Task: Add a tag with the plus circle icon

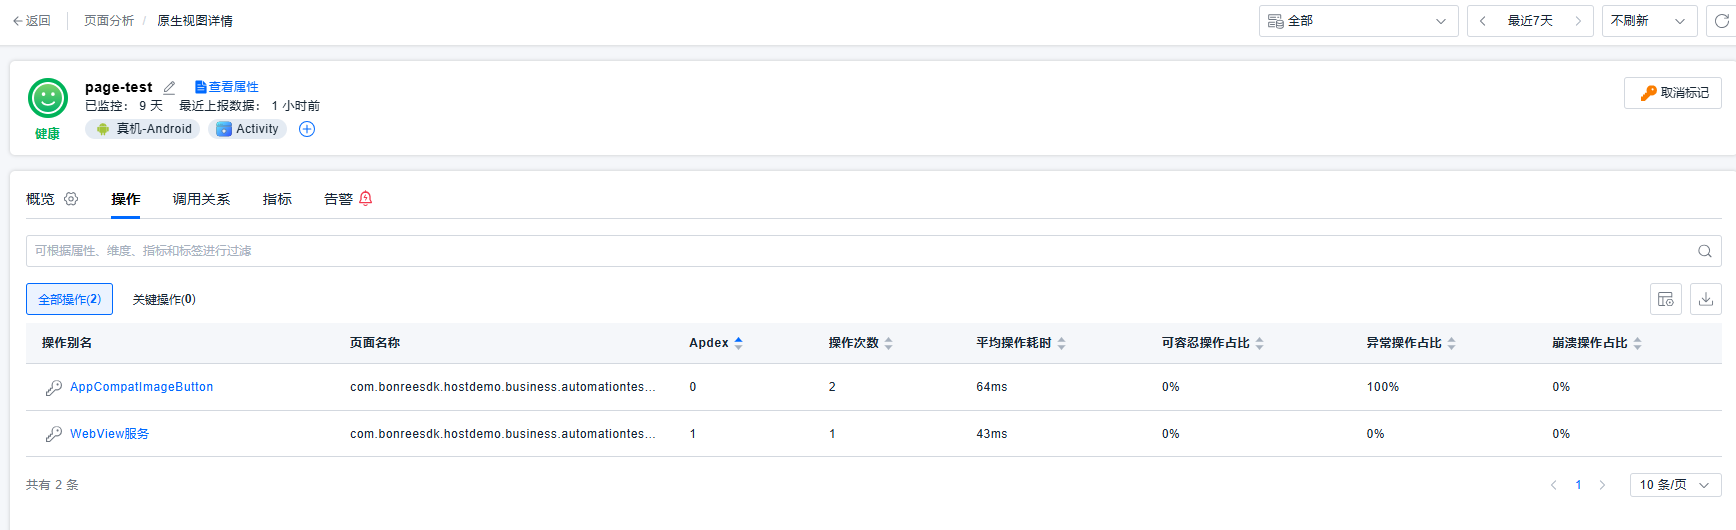Action: pos(307,129)
